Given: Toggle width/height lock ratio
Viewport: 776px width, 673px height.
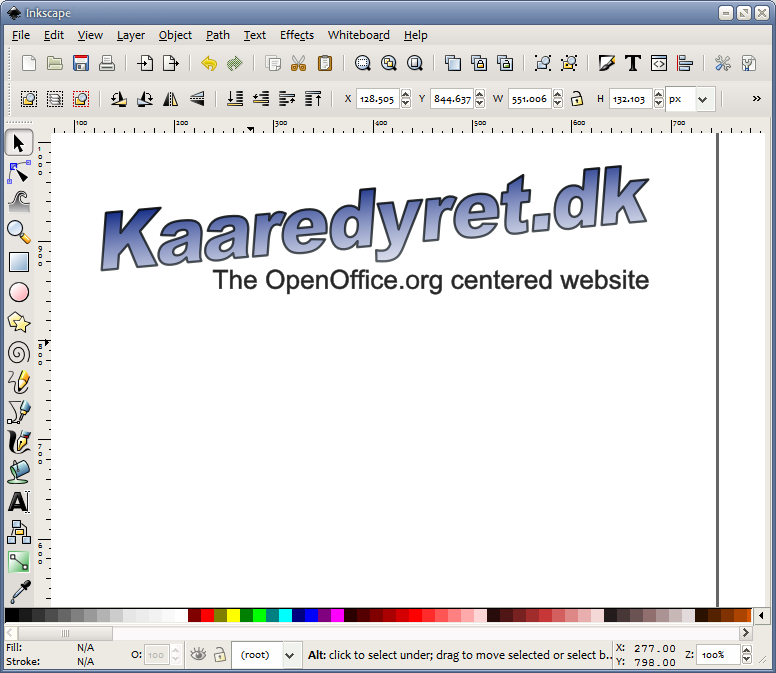Looking at the screenshot, I should coord(577,98).
